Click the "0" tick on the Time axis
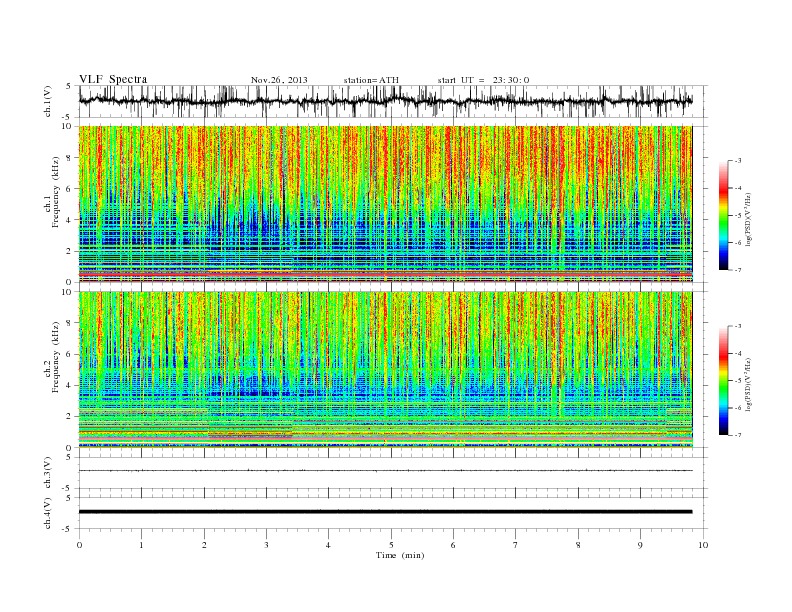This screenshot has width=792, height=612. pyautogui.click(x=79, y=545)
